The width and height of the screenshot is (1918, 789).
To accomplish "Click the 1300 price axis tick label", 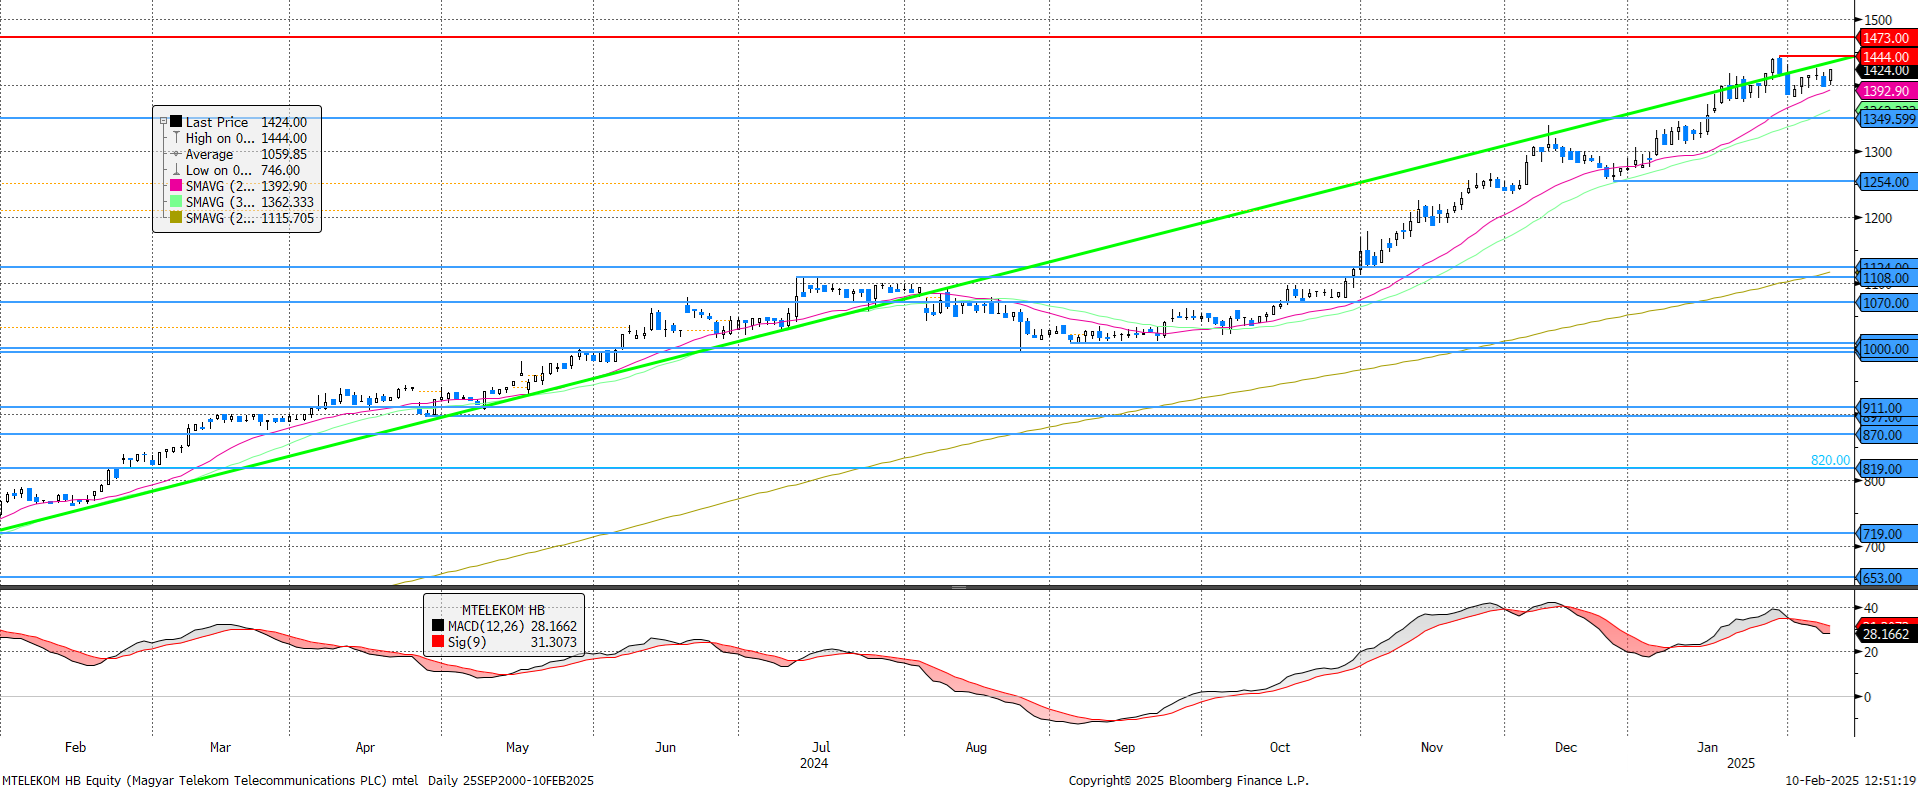I will pos(1878,152).
